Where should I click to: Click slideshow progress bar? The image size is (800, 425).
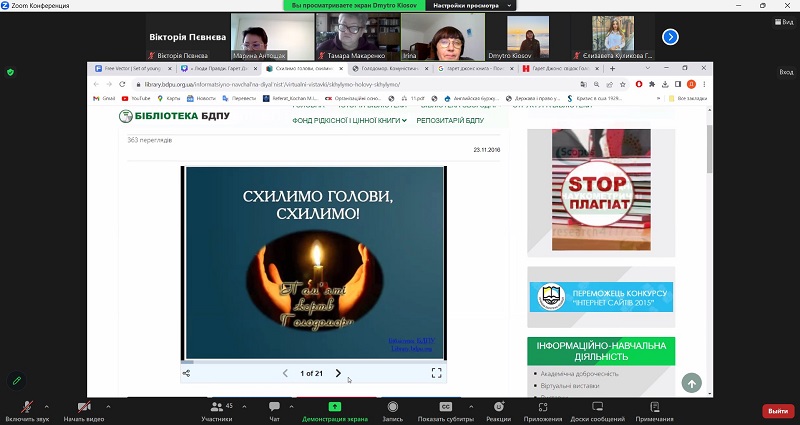(313, 362)
